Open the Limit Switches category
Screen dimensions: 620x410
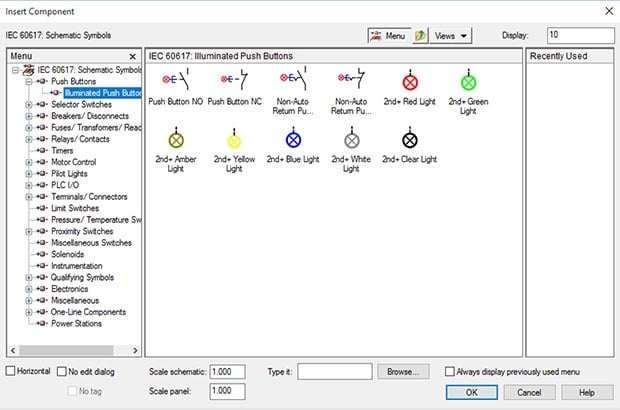75,208
